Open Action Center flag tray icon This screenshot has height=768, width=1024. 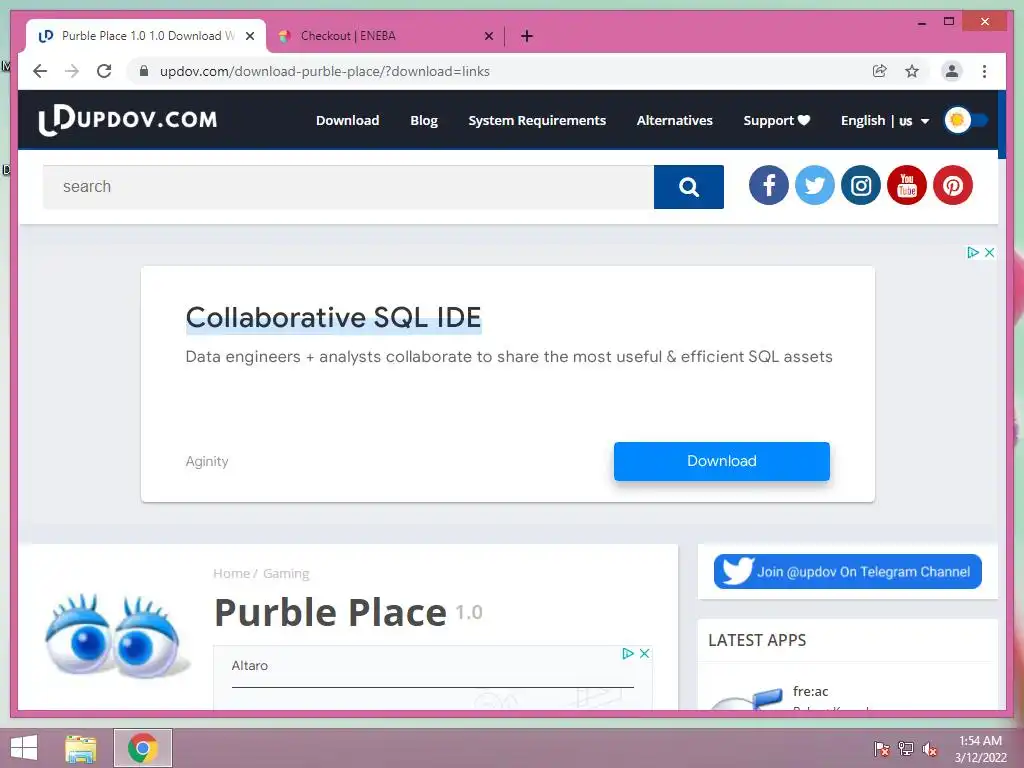pyautogui.click(x=881, y=749)
